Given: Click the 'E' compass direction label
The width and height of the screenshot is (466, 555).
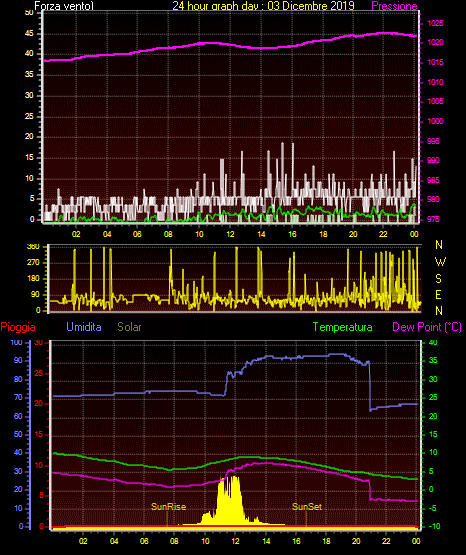Looking at the screenshot, I should (x=438, y=294).
